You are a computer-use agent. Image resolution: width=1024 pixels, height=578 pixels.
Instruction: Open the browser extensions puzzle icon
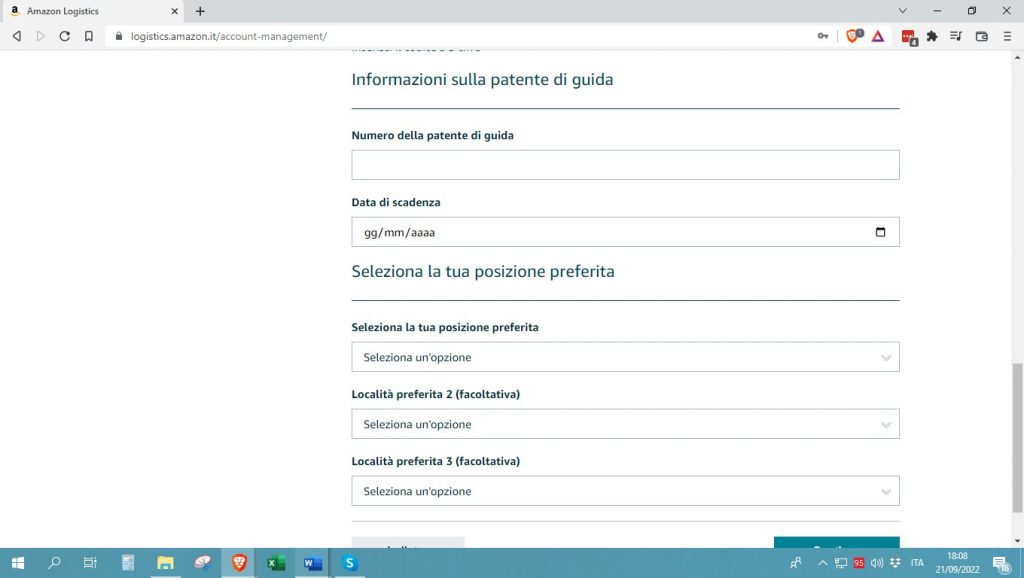932,35
